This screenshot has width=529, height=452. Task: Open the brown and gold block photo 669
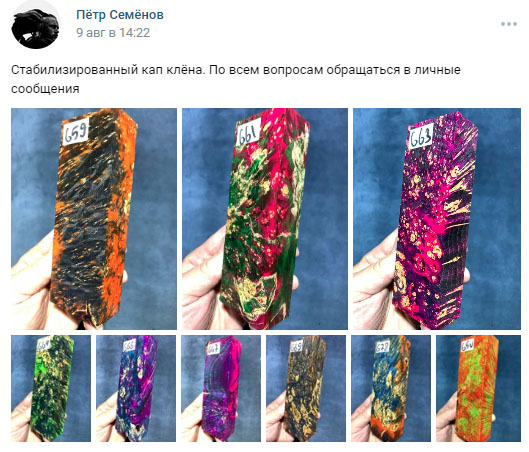[306, 388]
